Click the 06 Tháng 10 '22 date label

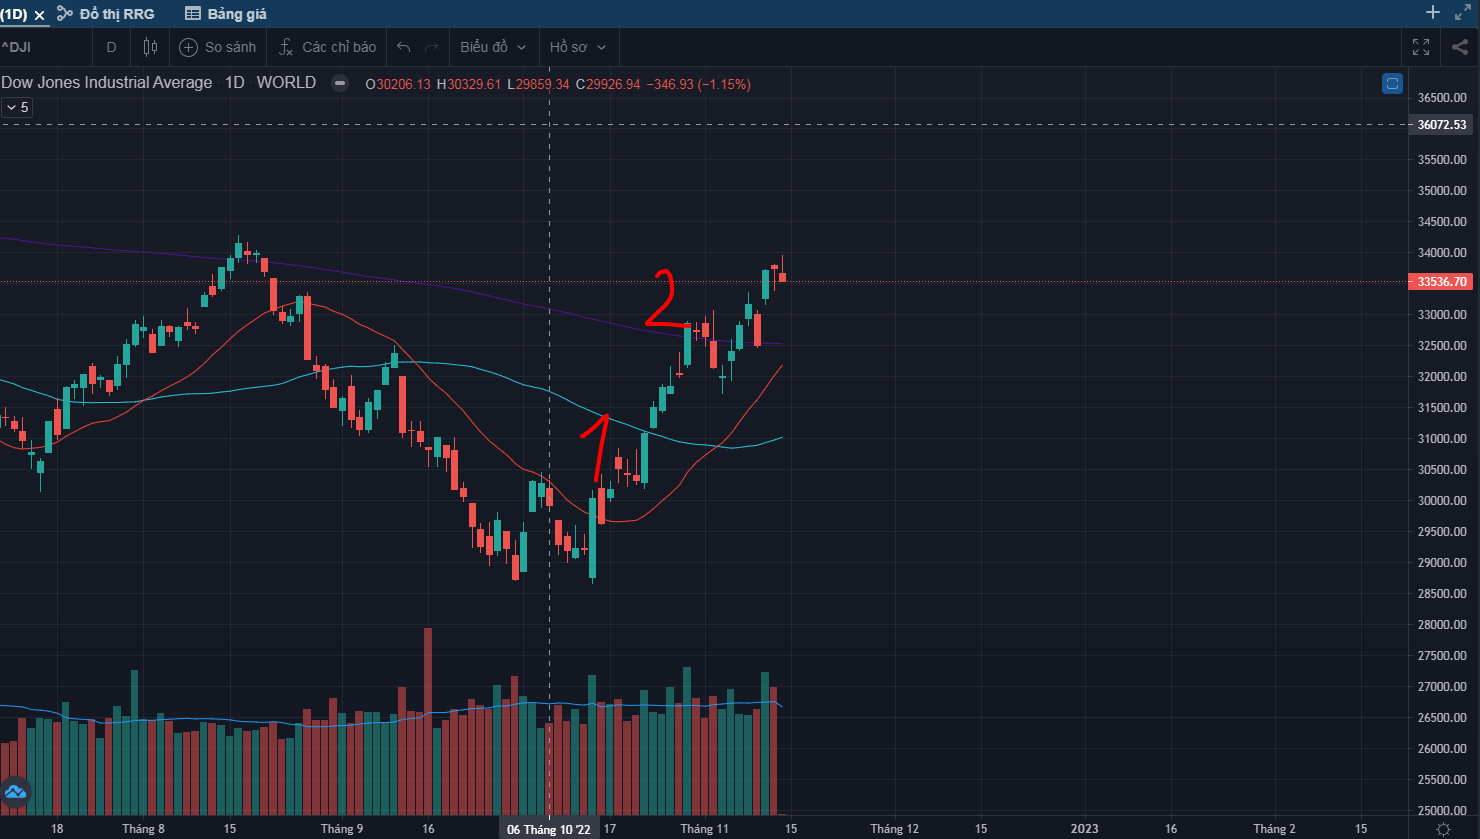(549, 829)
